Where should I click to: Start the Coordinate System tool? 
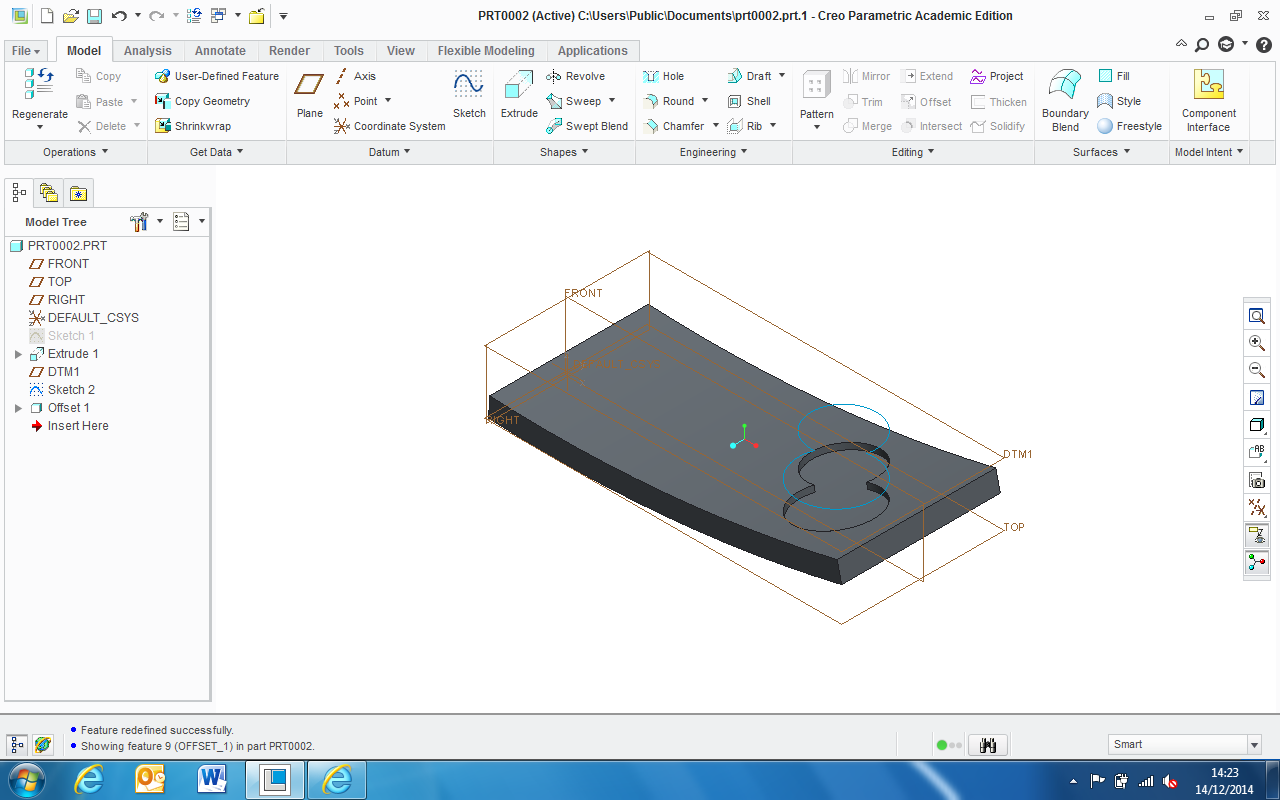[389, 126]
